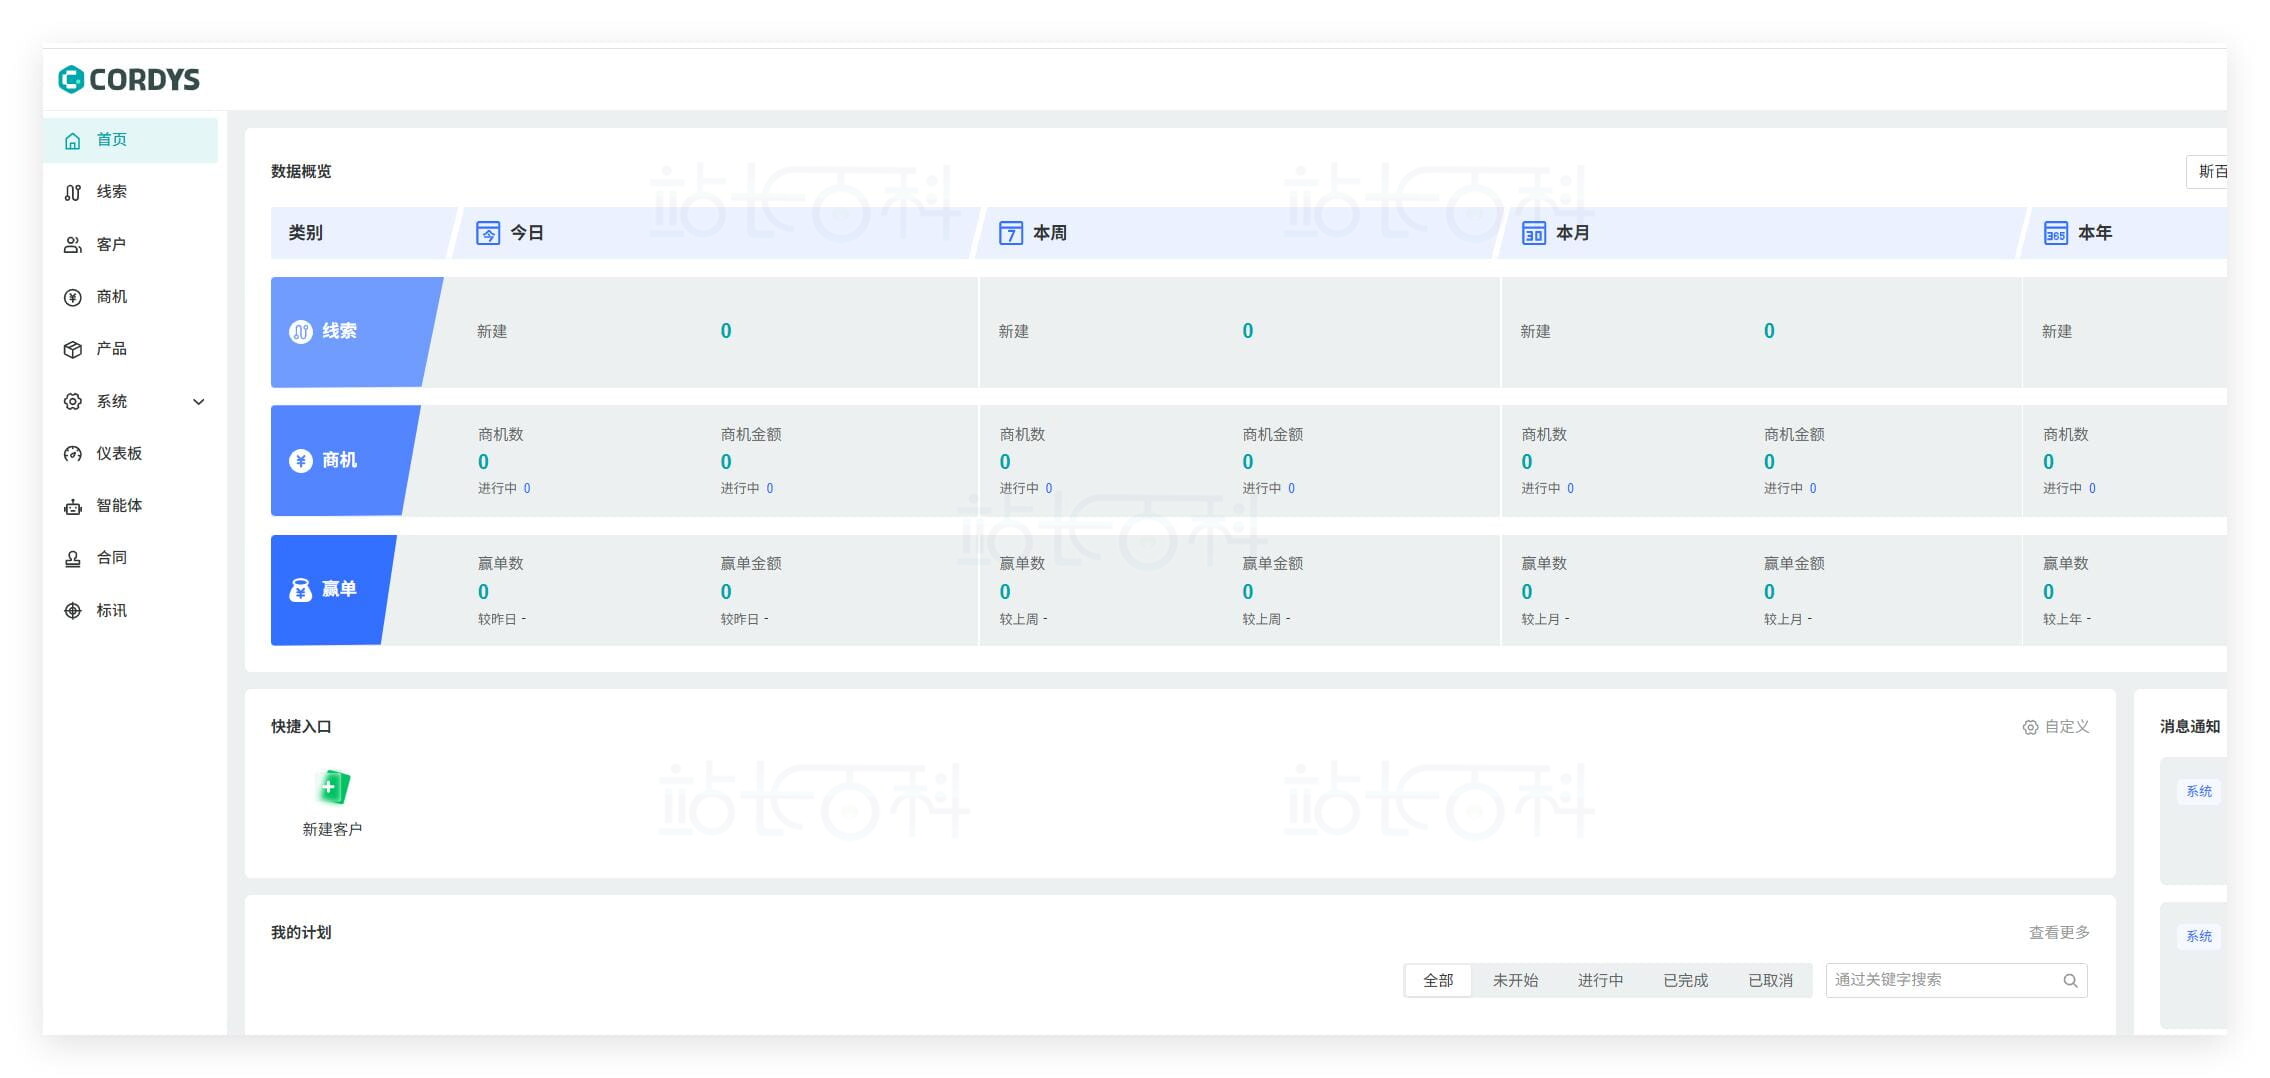Filter plans by 进行中 status
2270x1078 pixels.
pos(1600,980)
